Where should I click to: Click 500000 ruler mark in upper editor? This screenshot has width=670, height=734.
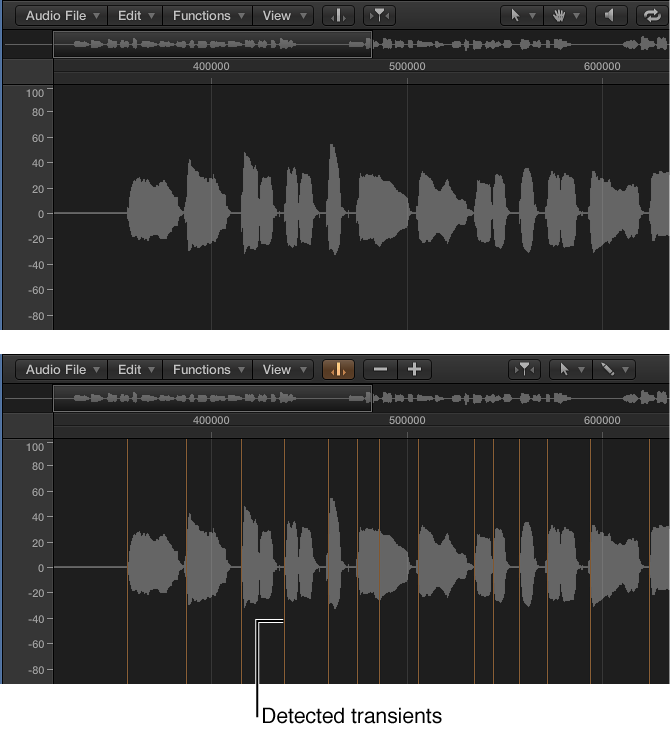coord(407,66)
